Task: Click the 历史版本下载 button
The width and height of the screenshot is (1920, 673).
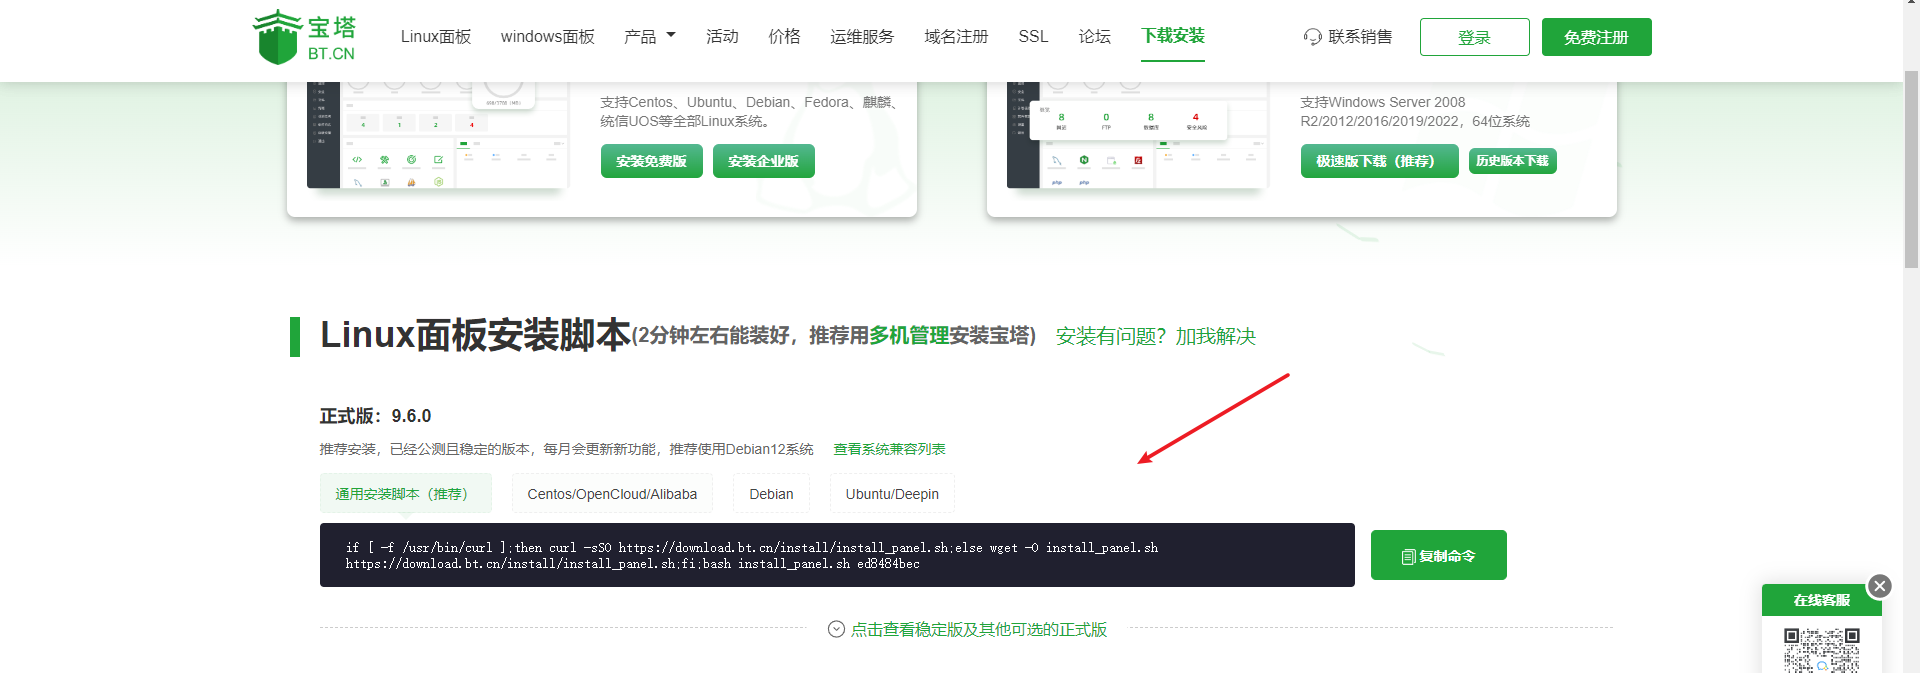Action: point(1513,161)
